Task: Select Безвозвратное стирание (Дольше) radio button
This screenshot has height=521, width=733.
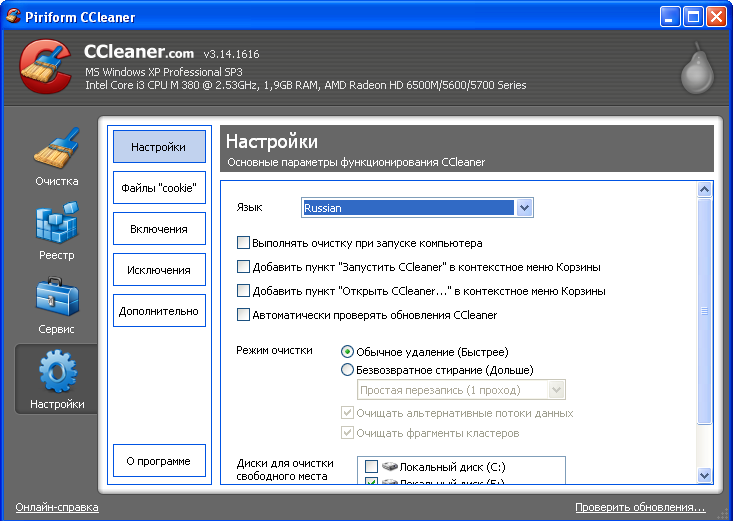Action: [x=347, y=369]
